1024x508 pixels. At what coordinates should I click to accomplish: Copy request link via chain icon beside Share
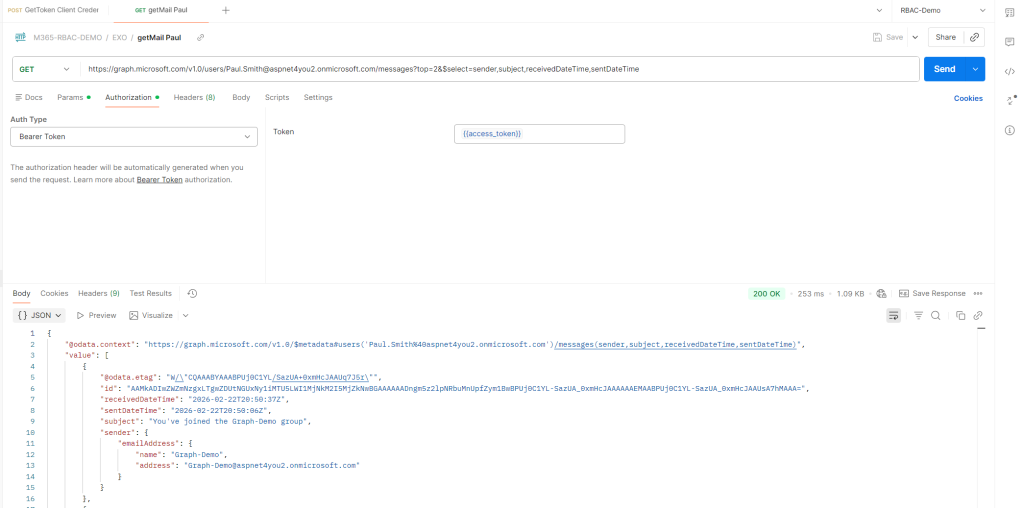tap(975, 37)
